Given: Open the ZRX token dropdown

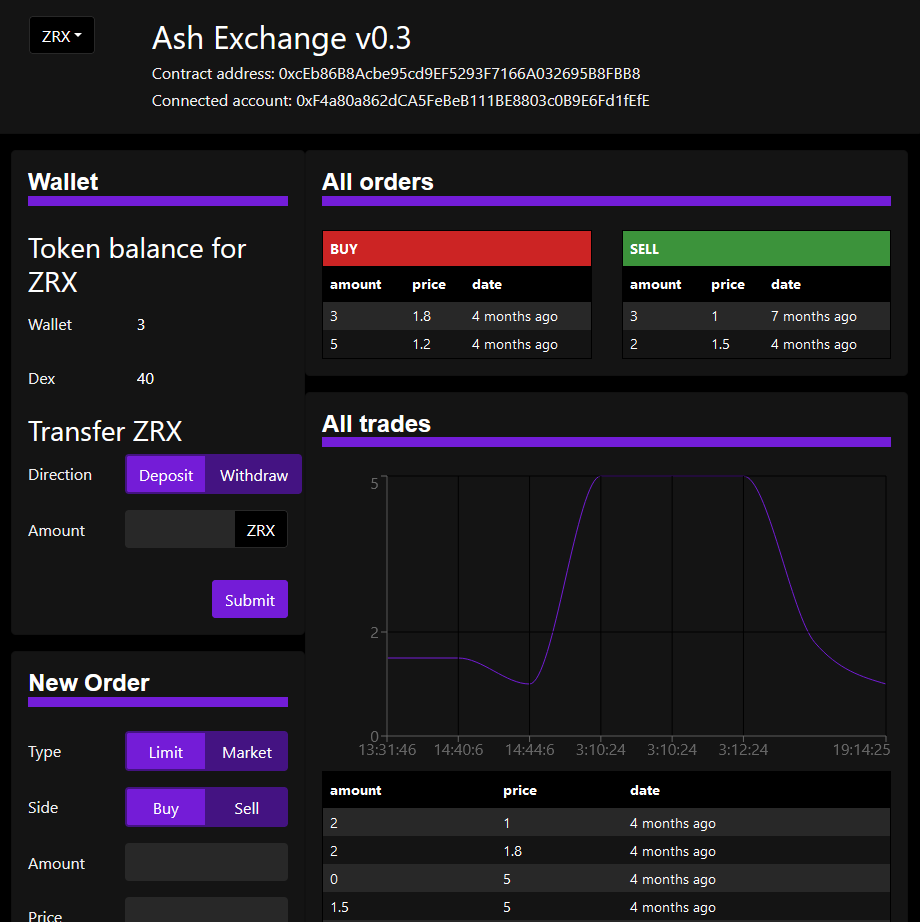Looking at the screenshot, I should tap(61, 36).
